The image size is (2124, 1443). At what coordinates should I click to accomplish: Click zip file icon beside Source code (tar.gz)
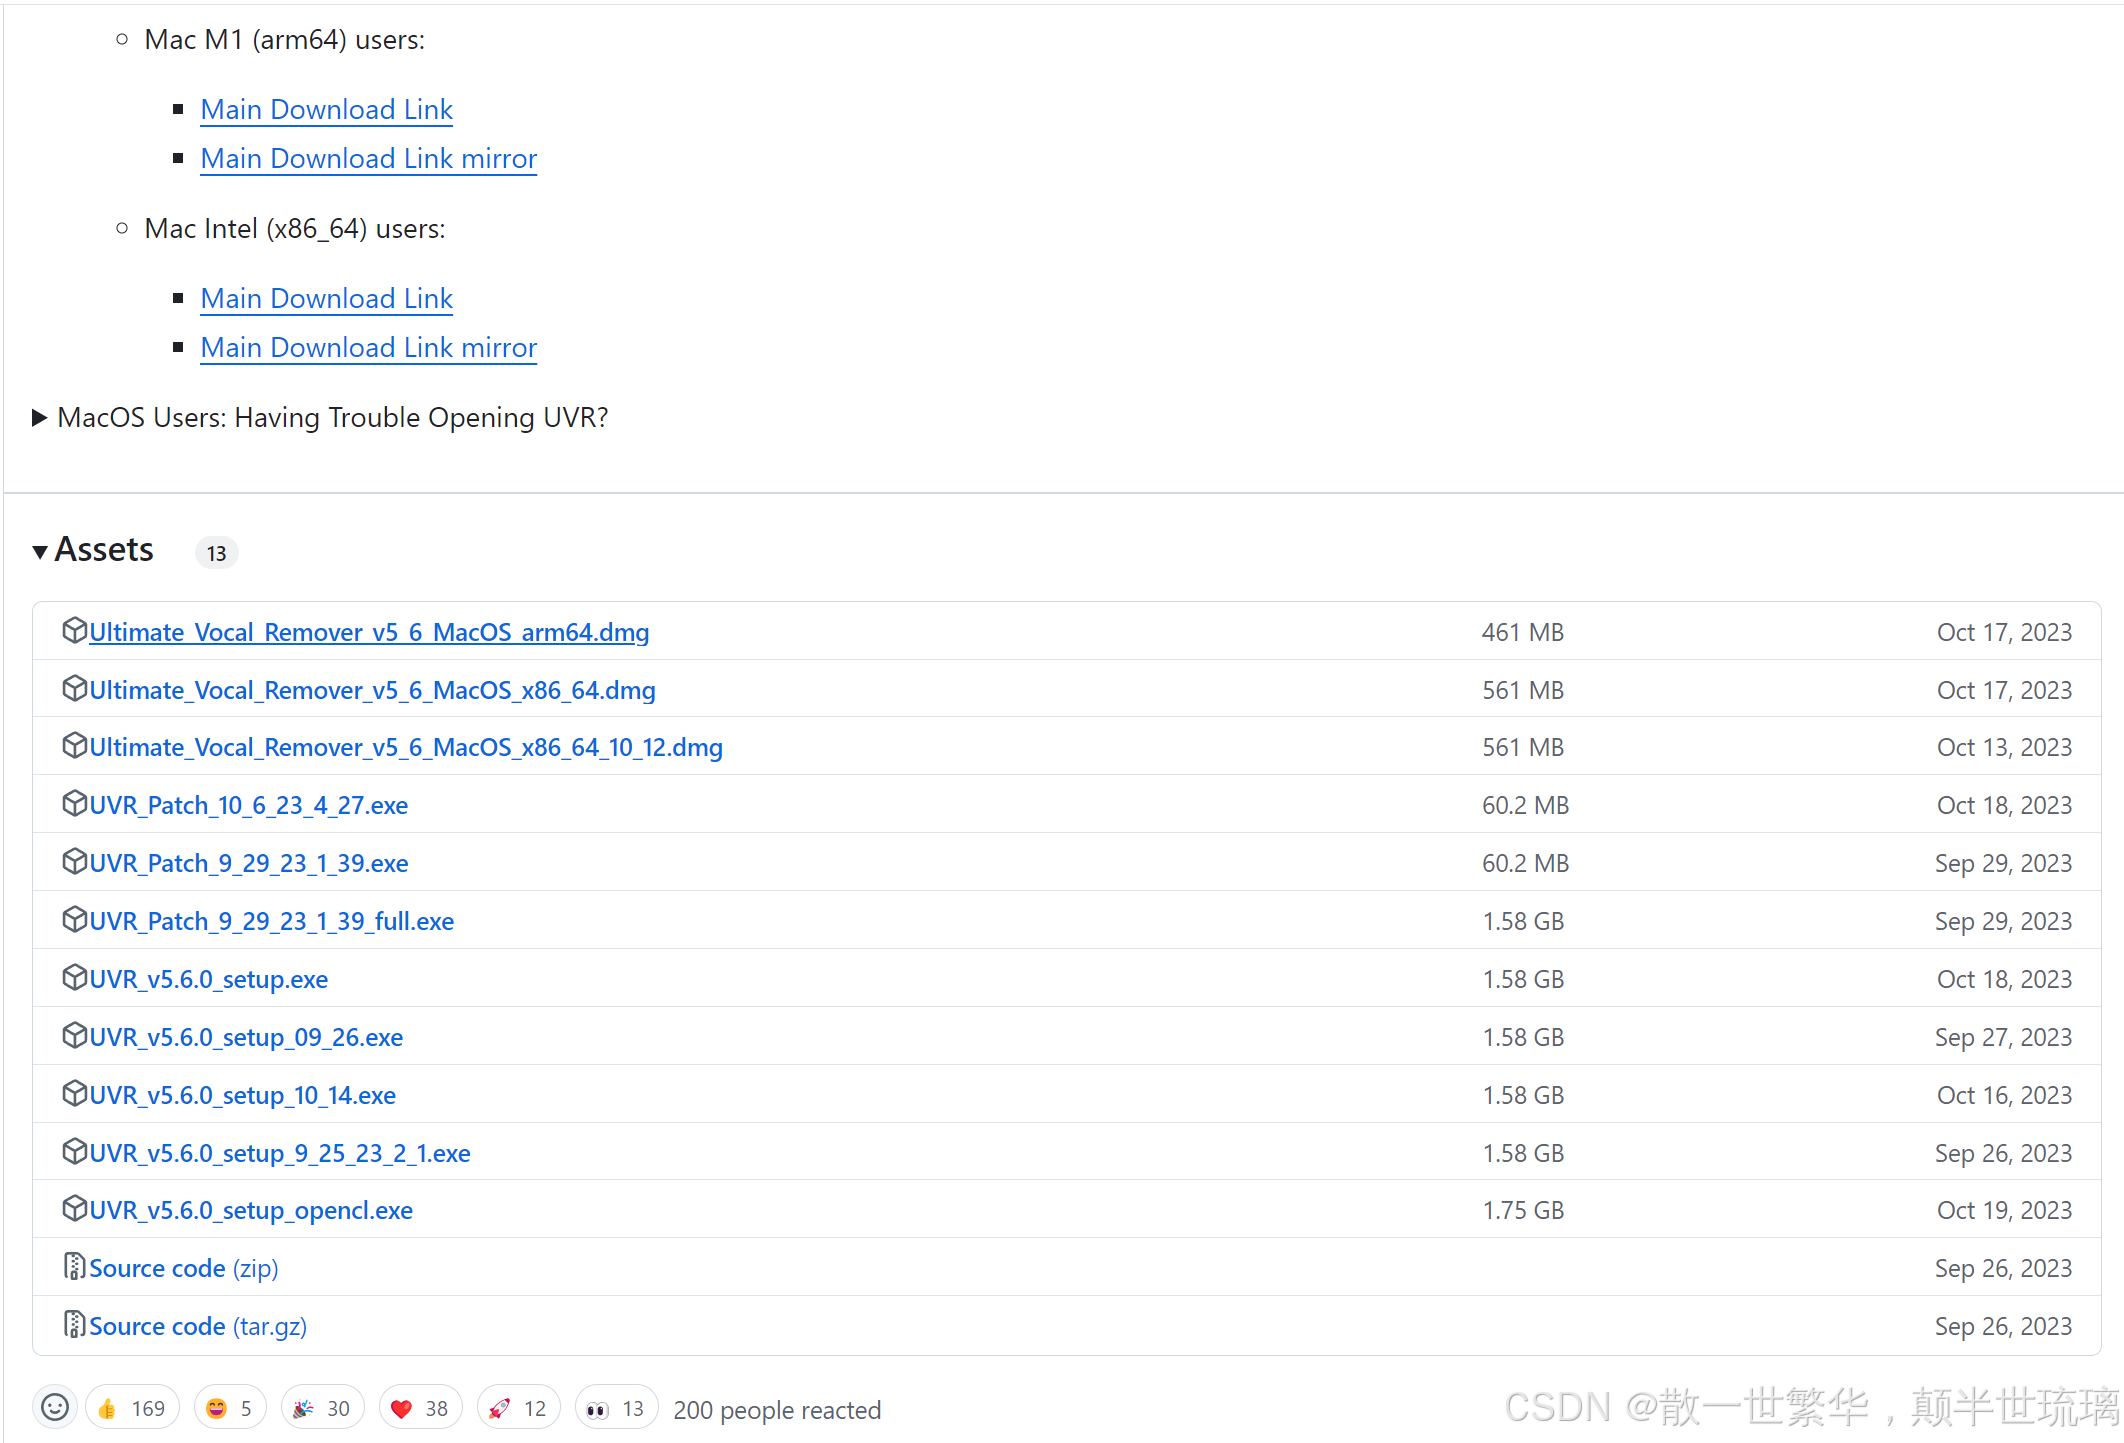(74, 1324)
